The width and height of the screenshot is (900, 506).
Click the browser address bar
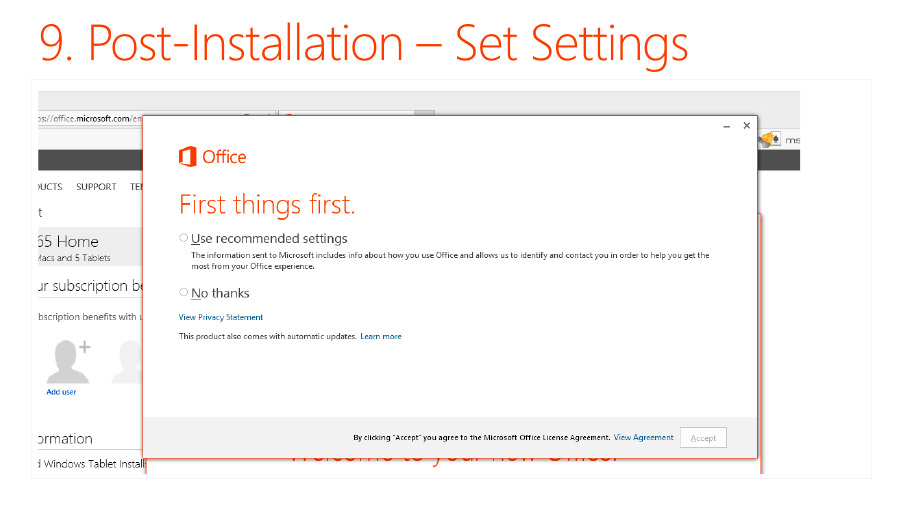click(x=90, y=119)
